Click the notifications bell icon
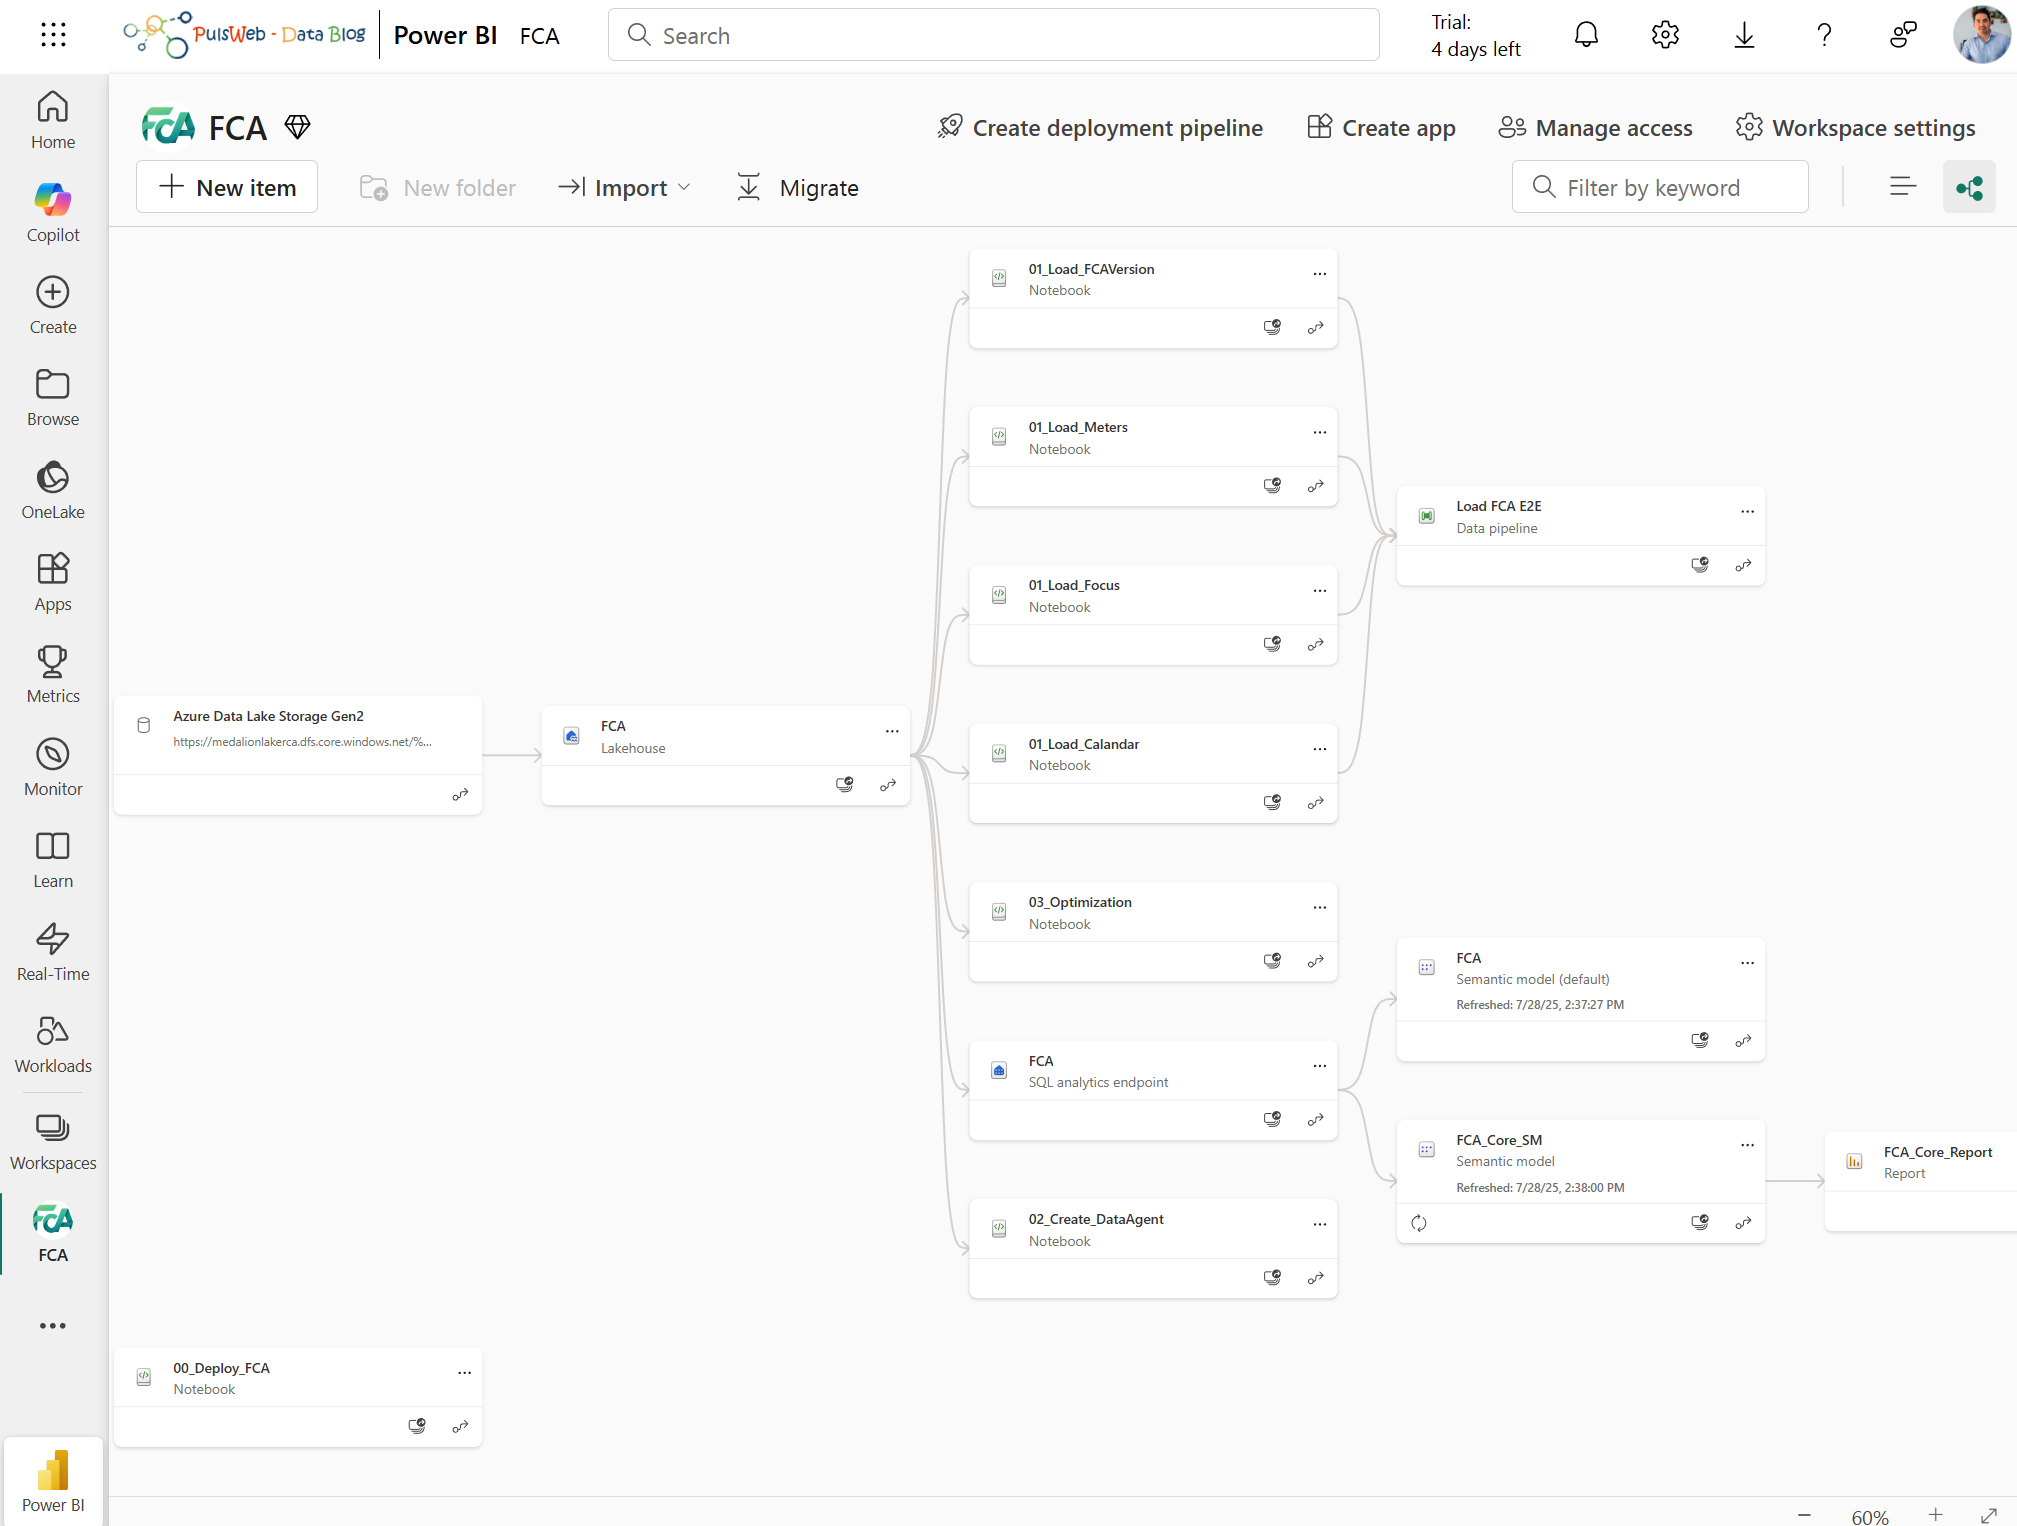Viewport: 2017px width, 1526px height. point(1586,36)
